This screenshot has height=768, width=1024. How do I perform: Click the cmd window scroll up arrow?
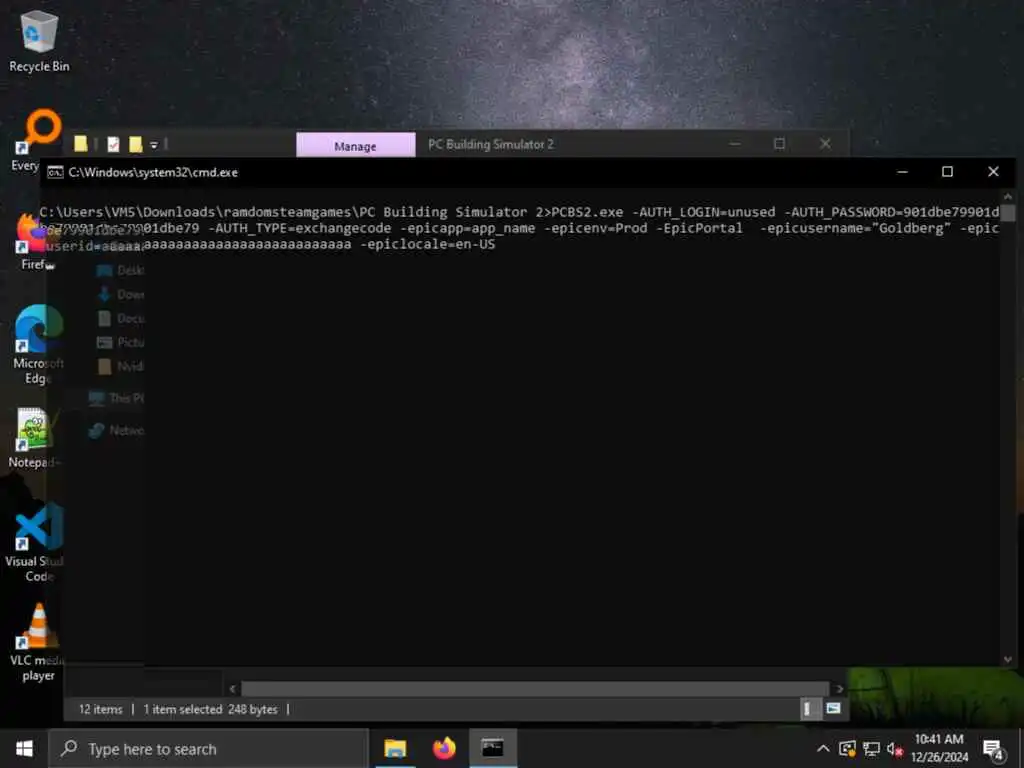1008,197
